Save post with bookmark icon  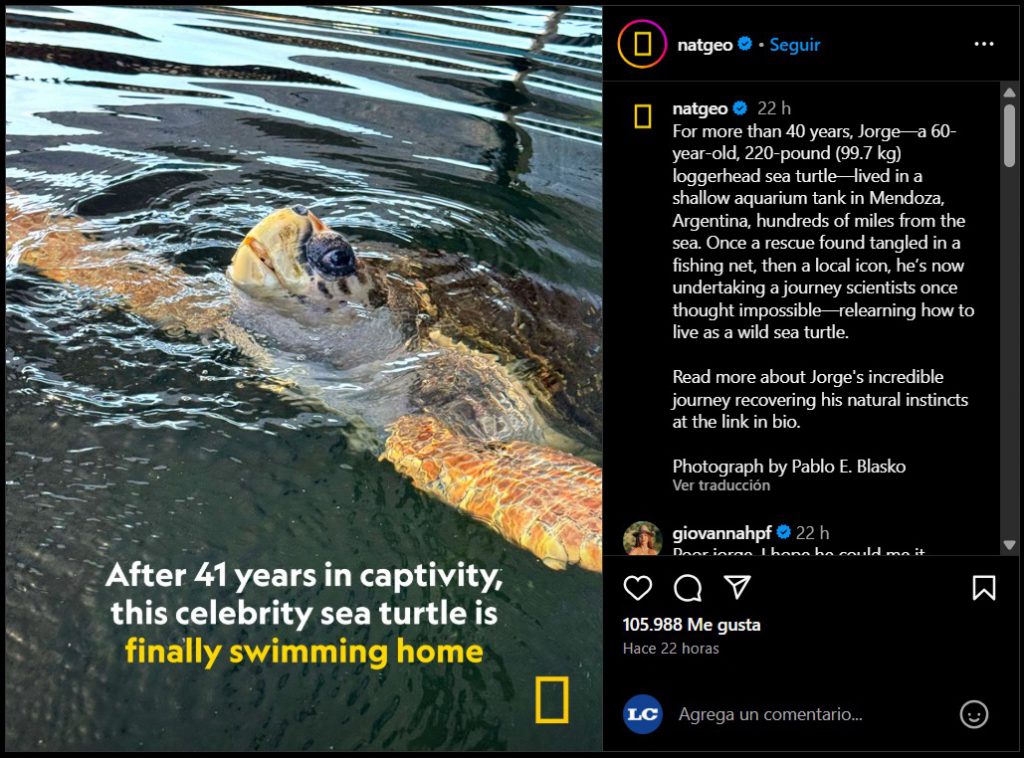pos(984,588)
